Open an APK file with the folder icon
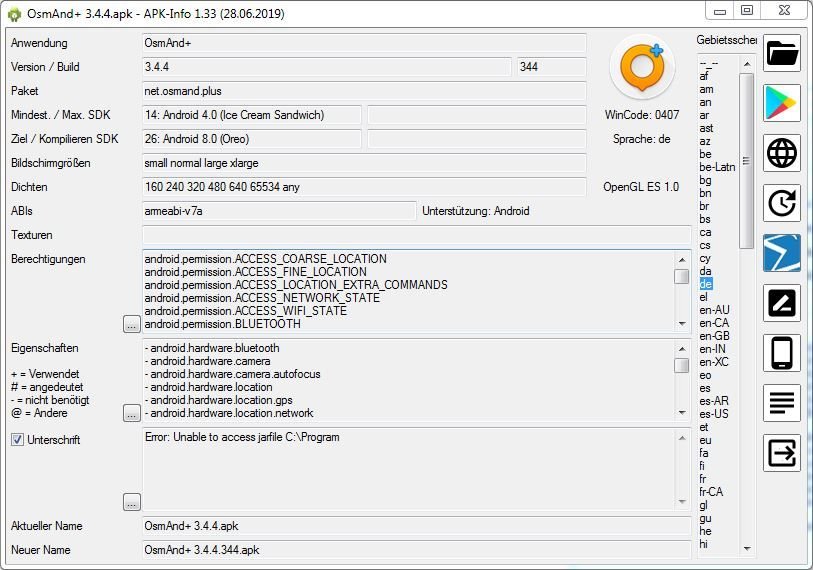Screen dimensions: 813x570 click(x=782, y=53)
